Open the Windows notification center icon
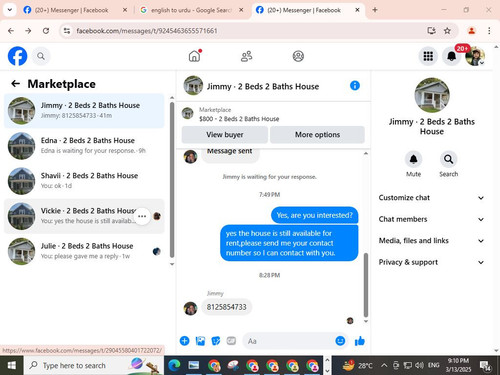 pos(485,365)
